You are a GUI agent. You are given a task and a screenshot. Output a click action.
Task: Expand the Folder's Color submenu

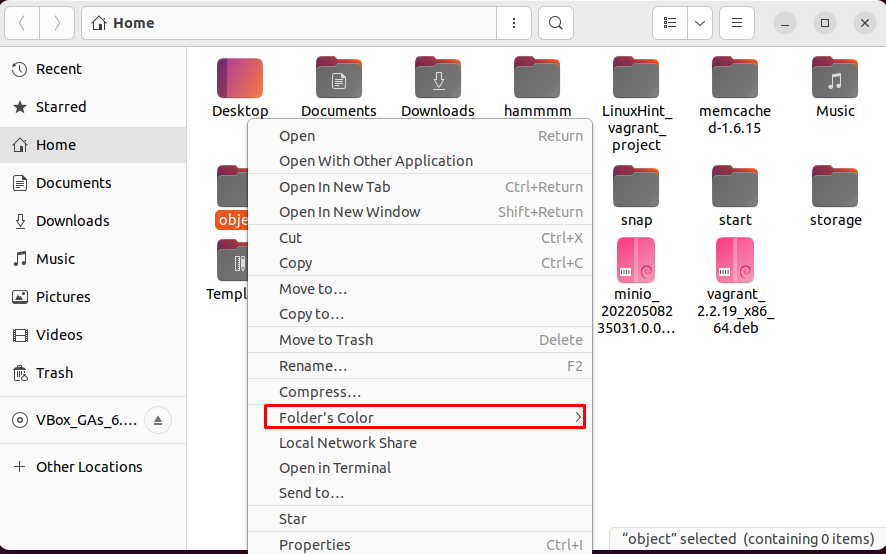click(425, 417)
